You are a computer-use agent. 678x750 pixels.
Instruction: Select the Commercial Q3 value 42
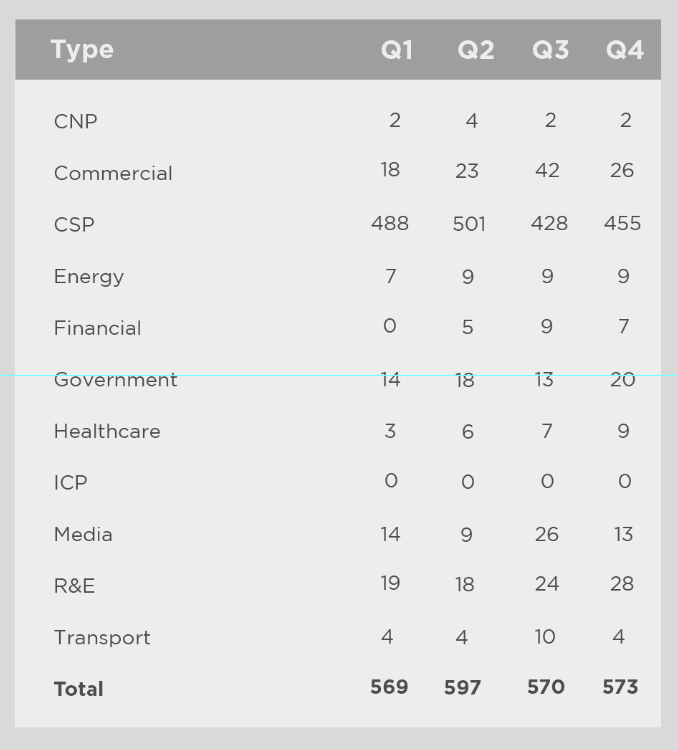point(547,171)
